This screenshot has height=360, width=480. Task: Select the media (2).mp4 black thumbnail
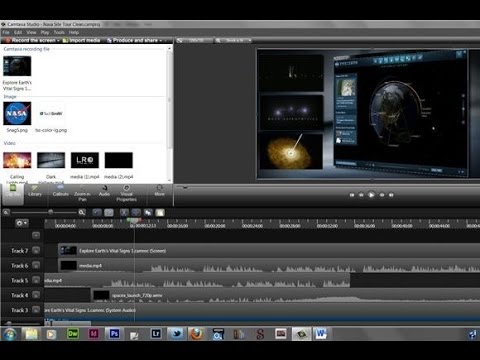(x=119, y=160)
